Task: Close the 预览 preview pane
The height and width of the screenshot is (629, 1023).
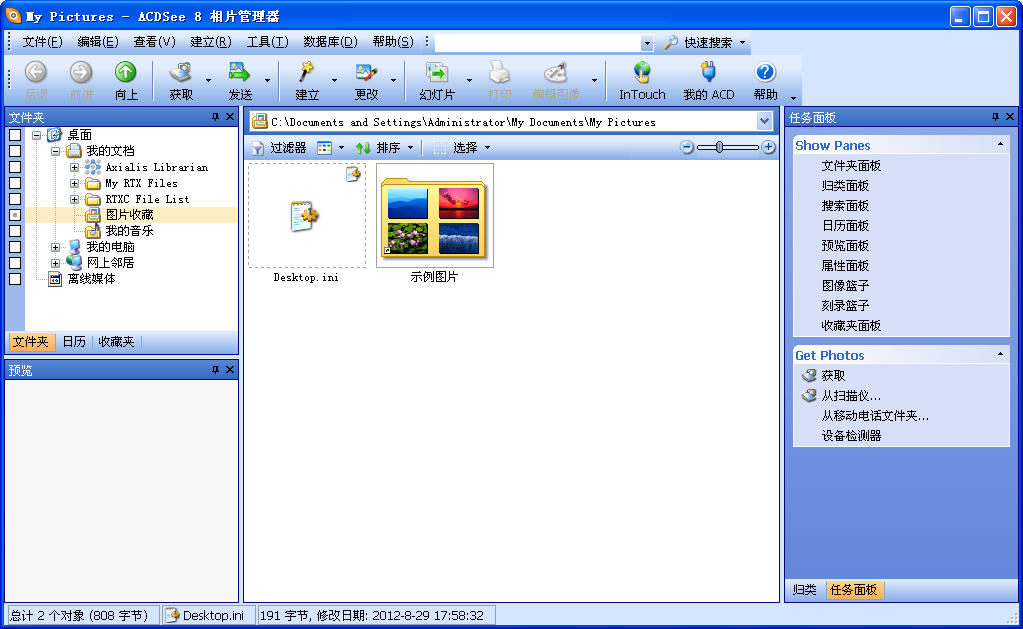Action: click(230, 369)
